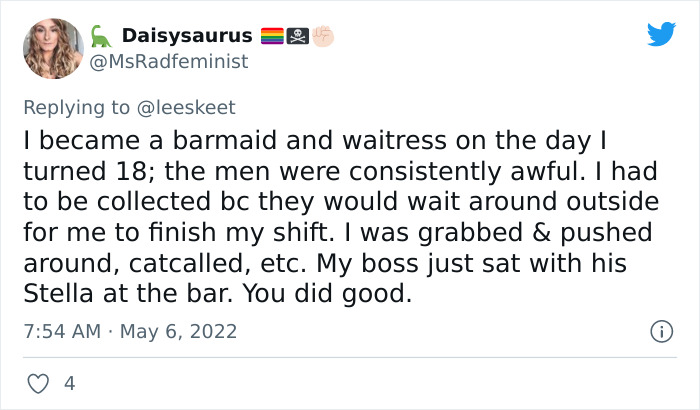The image size is (700, 410).
Task: Click the raised fist emoji
Action: click(322, 36)
